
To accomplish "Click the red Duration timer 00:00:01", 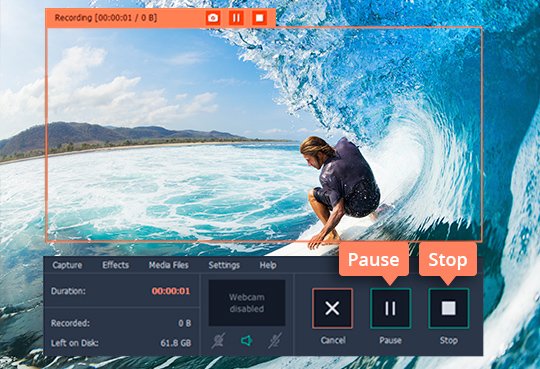I will [x=171, y=291].
